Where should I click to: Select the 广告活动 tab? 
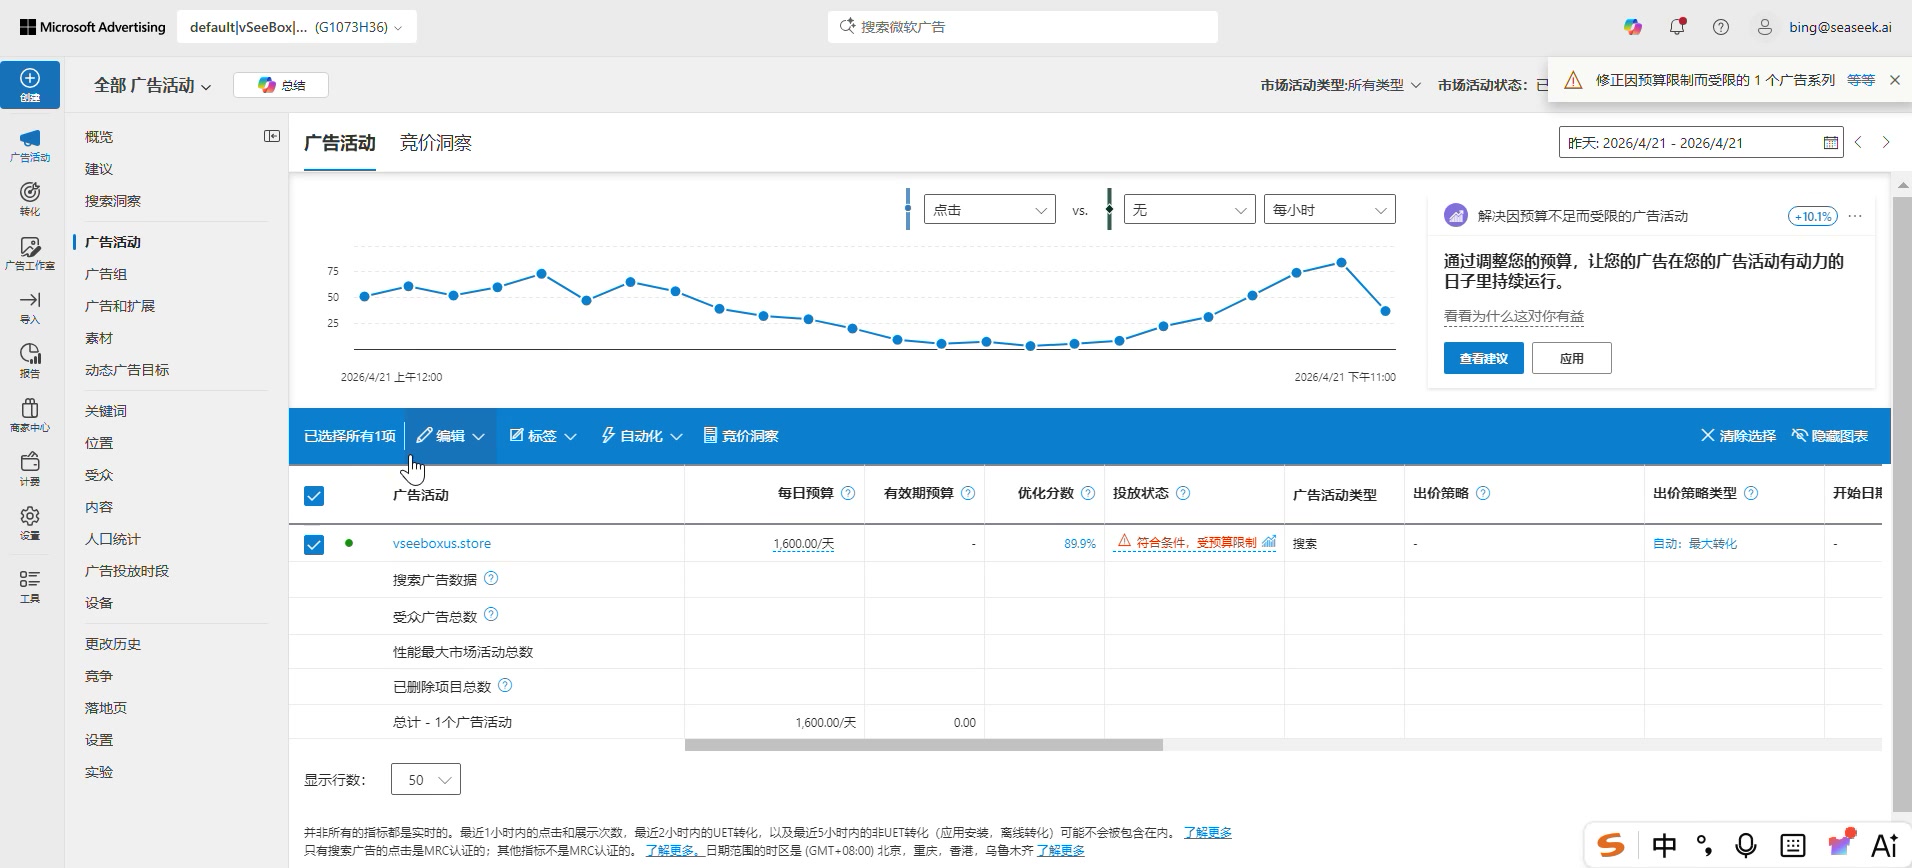tap(340, 143)
